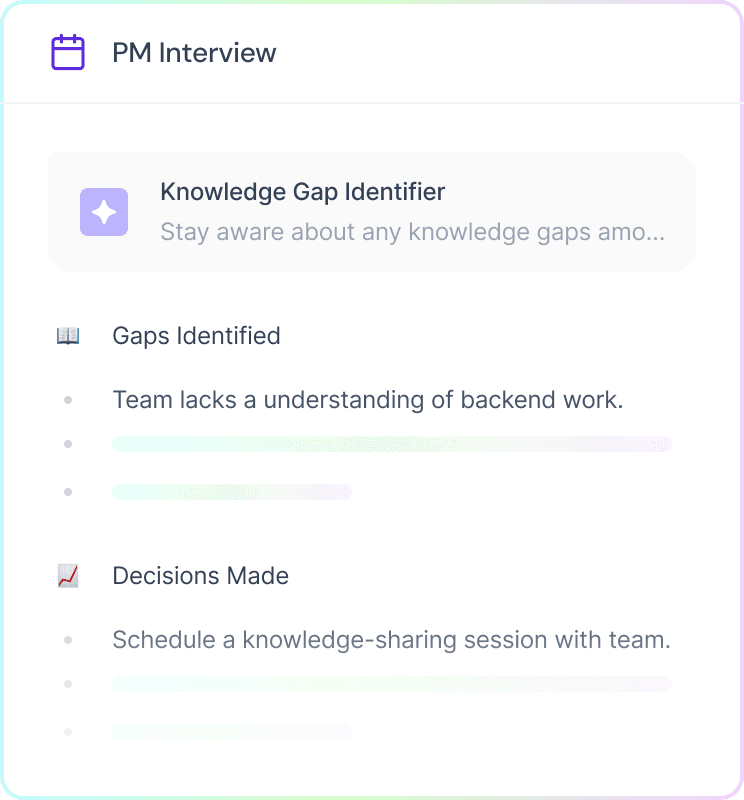Collapse the Decisions Made section

pos(200,575)
